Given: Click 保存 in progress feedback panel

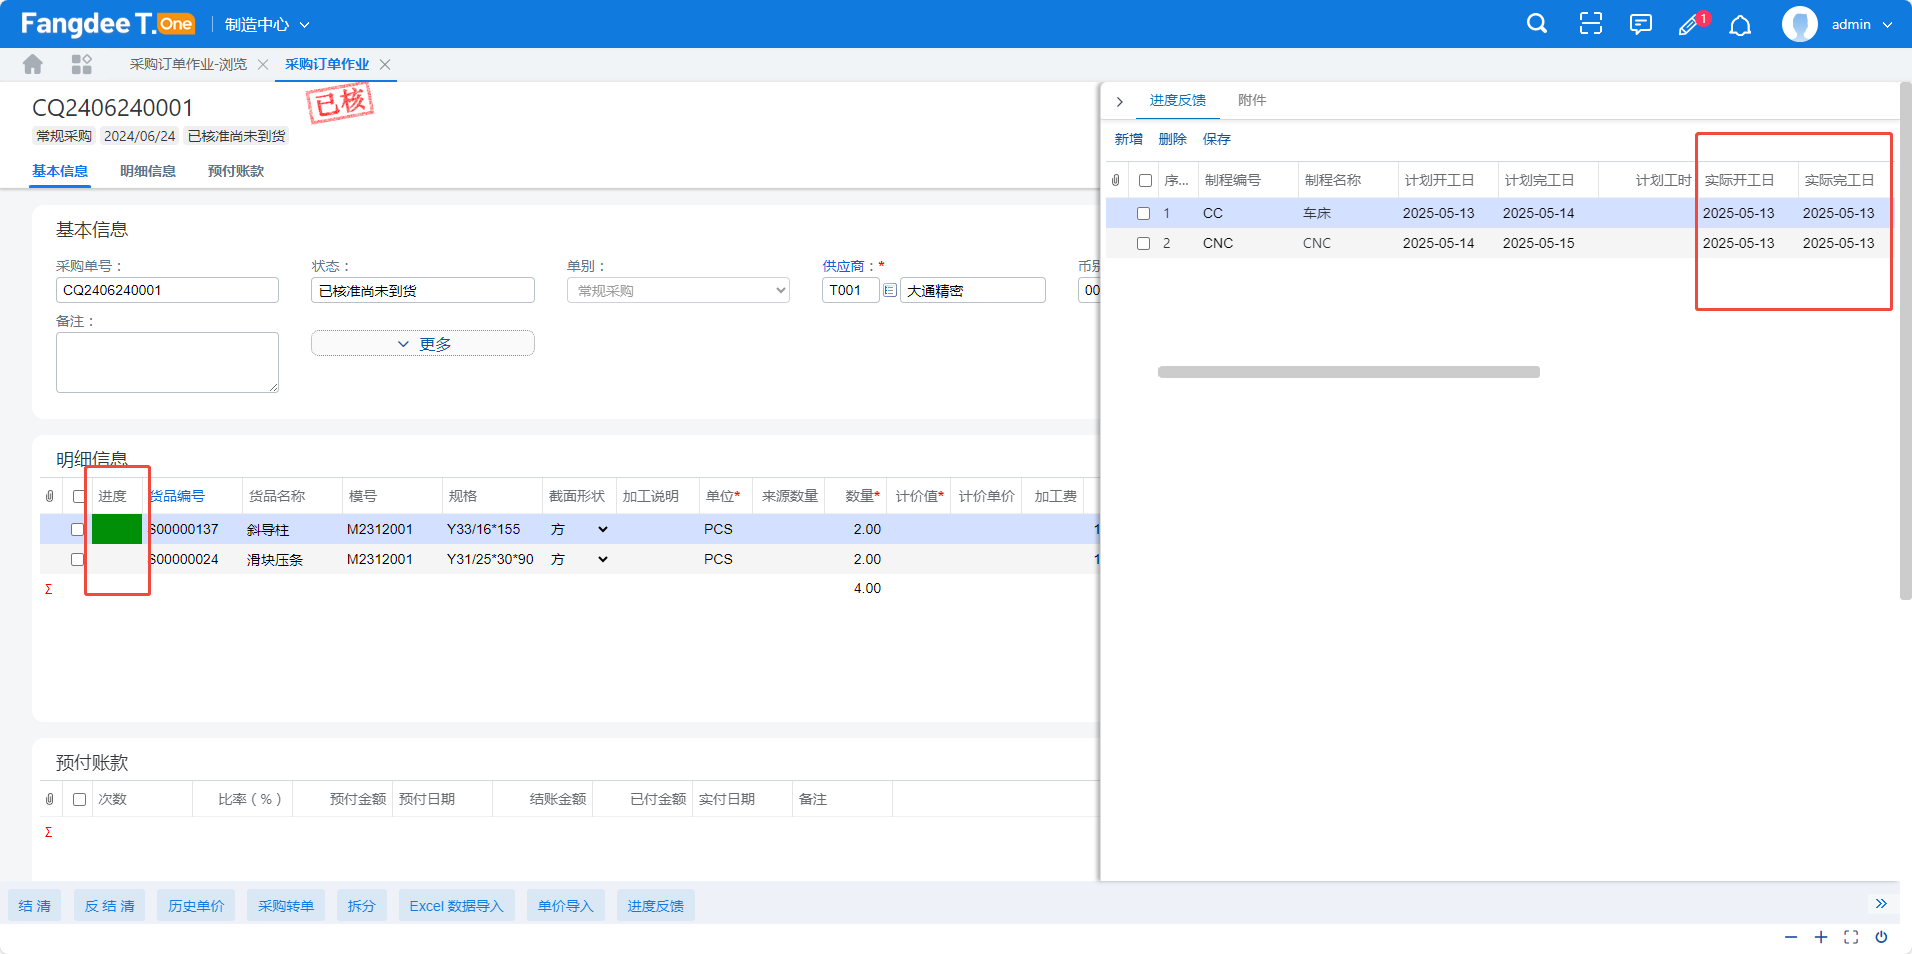Looking at the screenshot, I should [1217, 139].
